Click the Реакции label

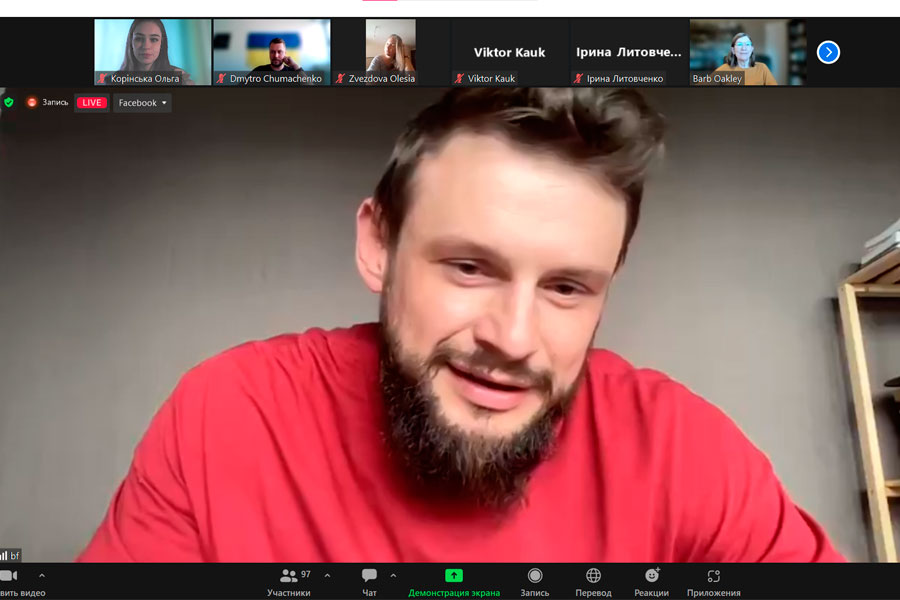[651, 593]
